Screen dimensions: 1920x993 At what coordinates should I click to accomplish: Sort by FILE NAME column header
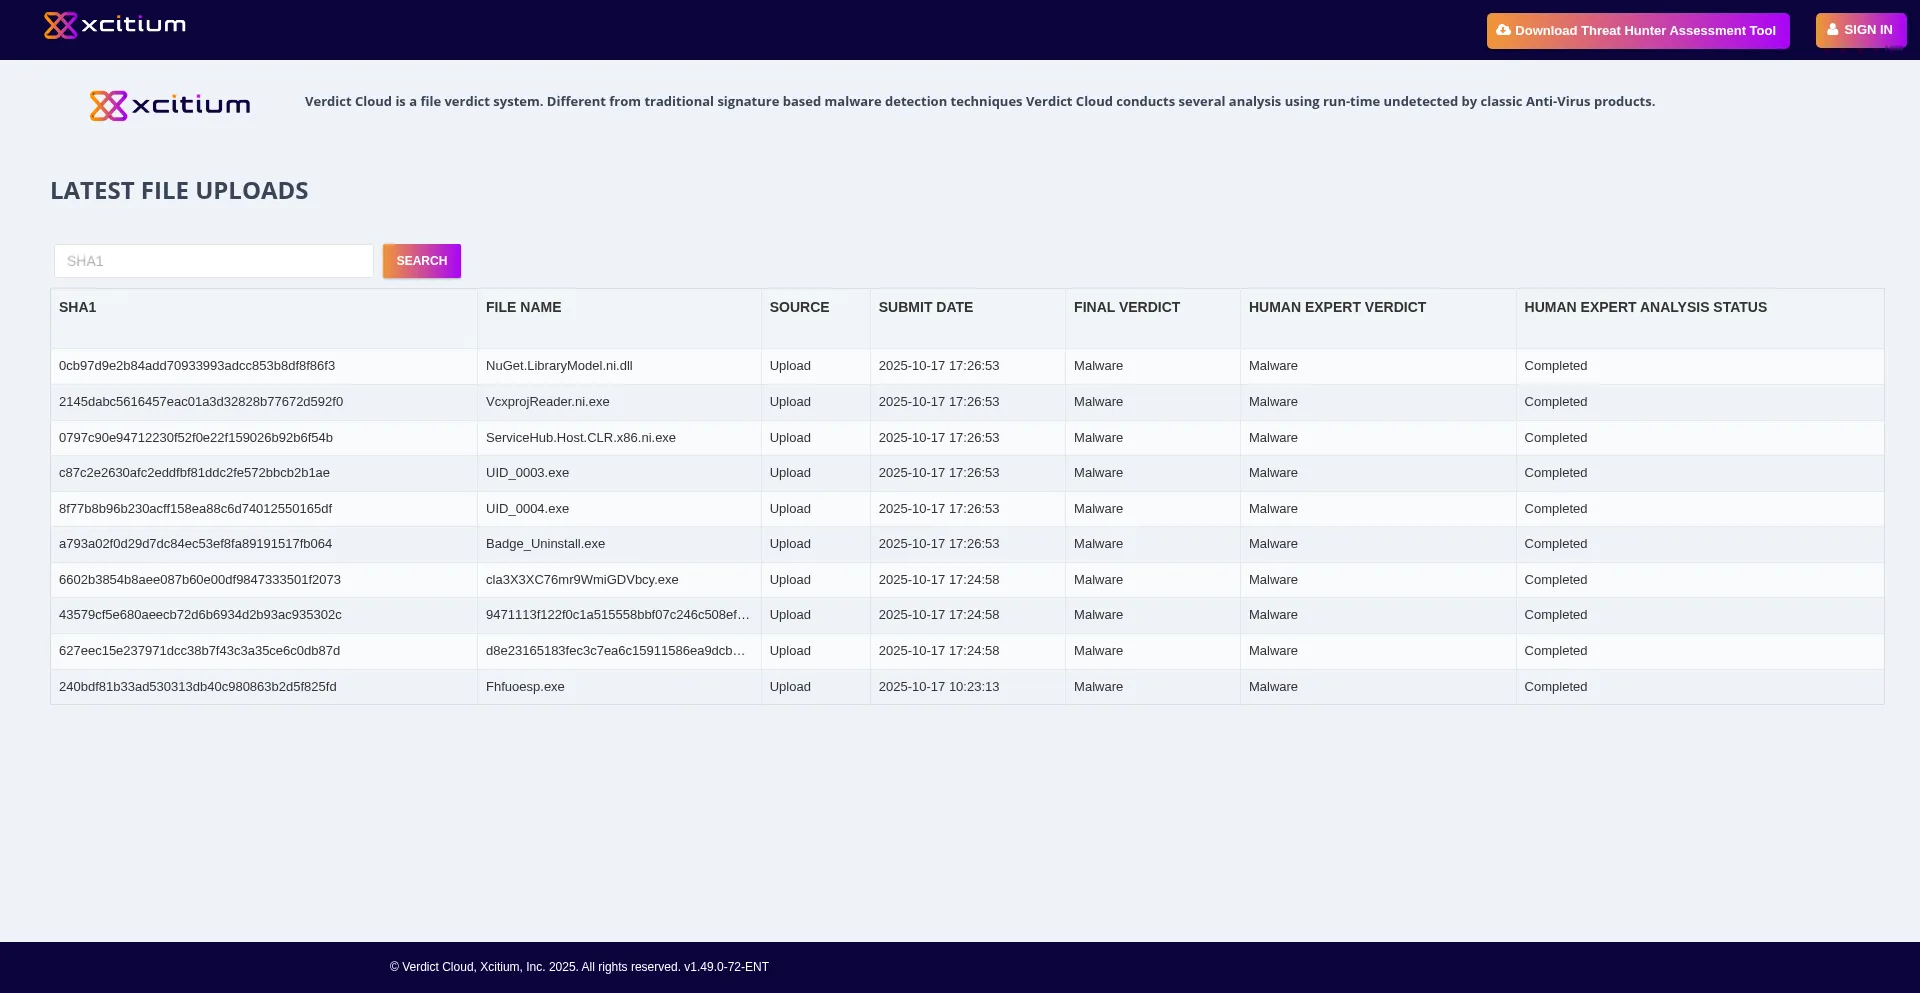pyautogui.click(x=523, y=307)
